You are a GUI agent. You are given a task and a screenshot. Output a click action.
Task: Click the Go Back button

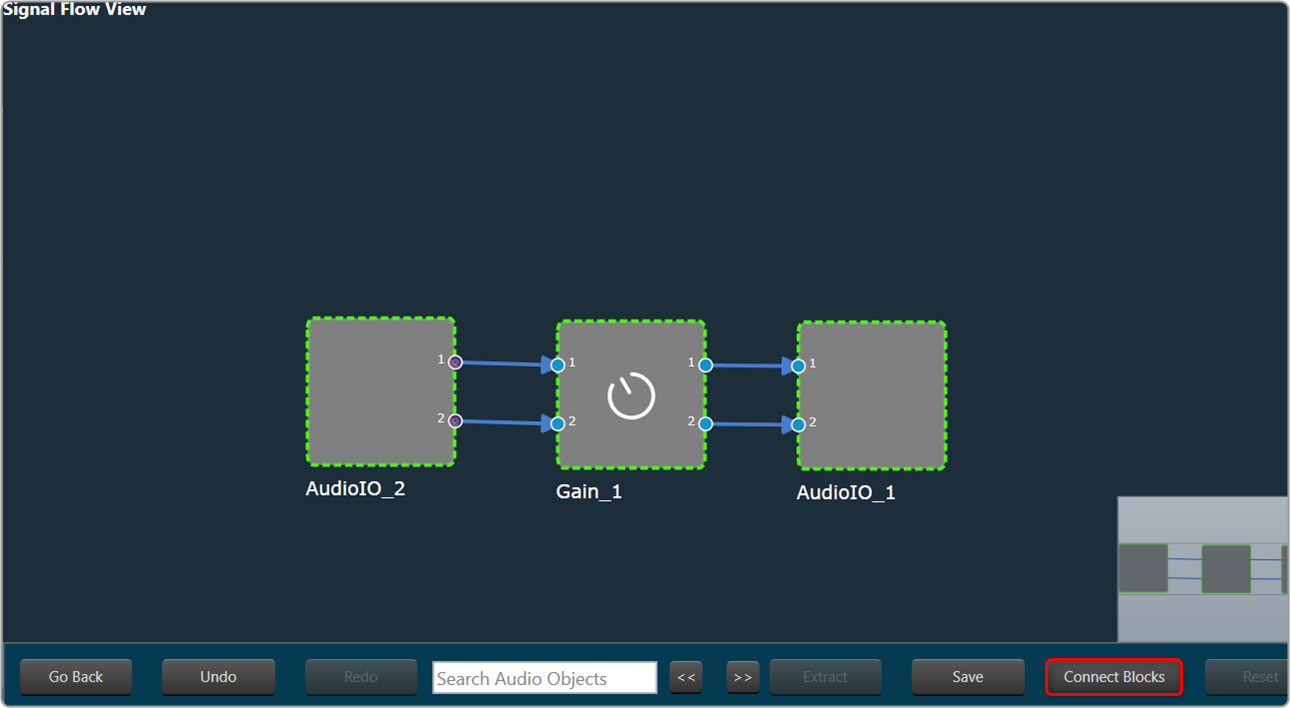pyautogui.click(x=76, y=677)
